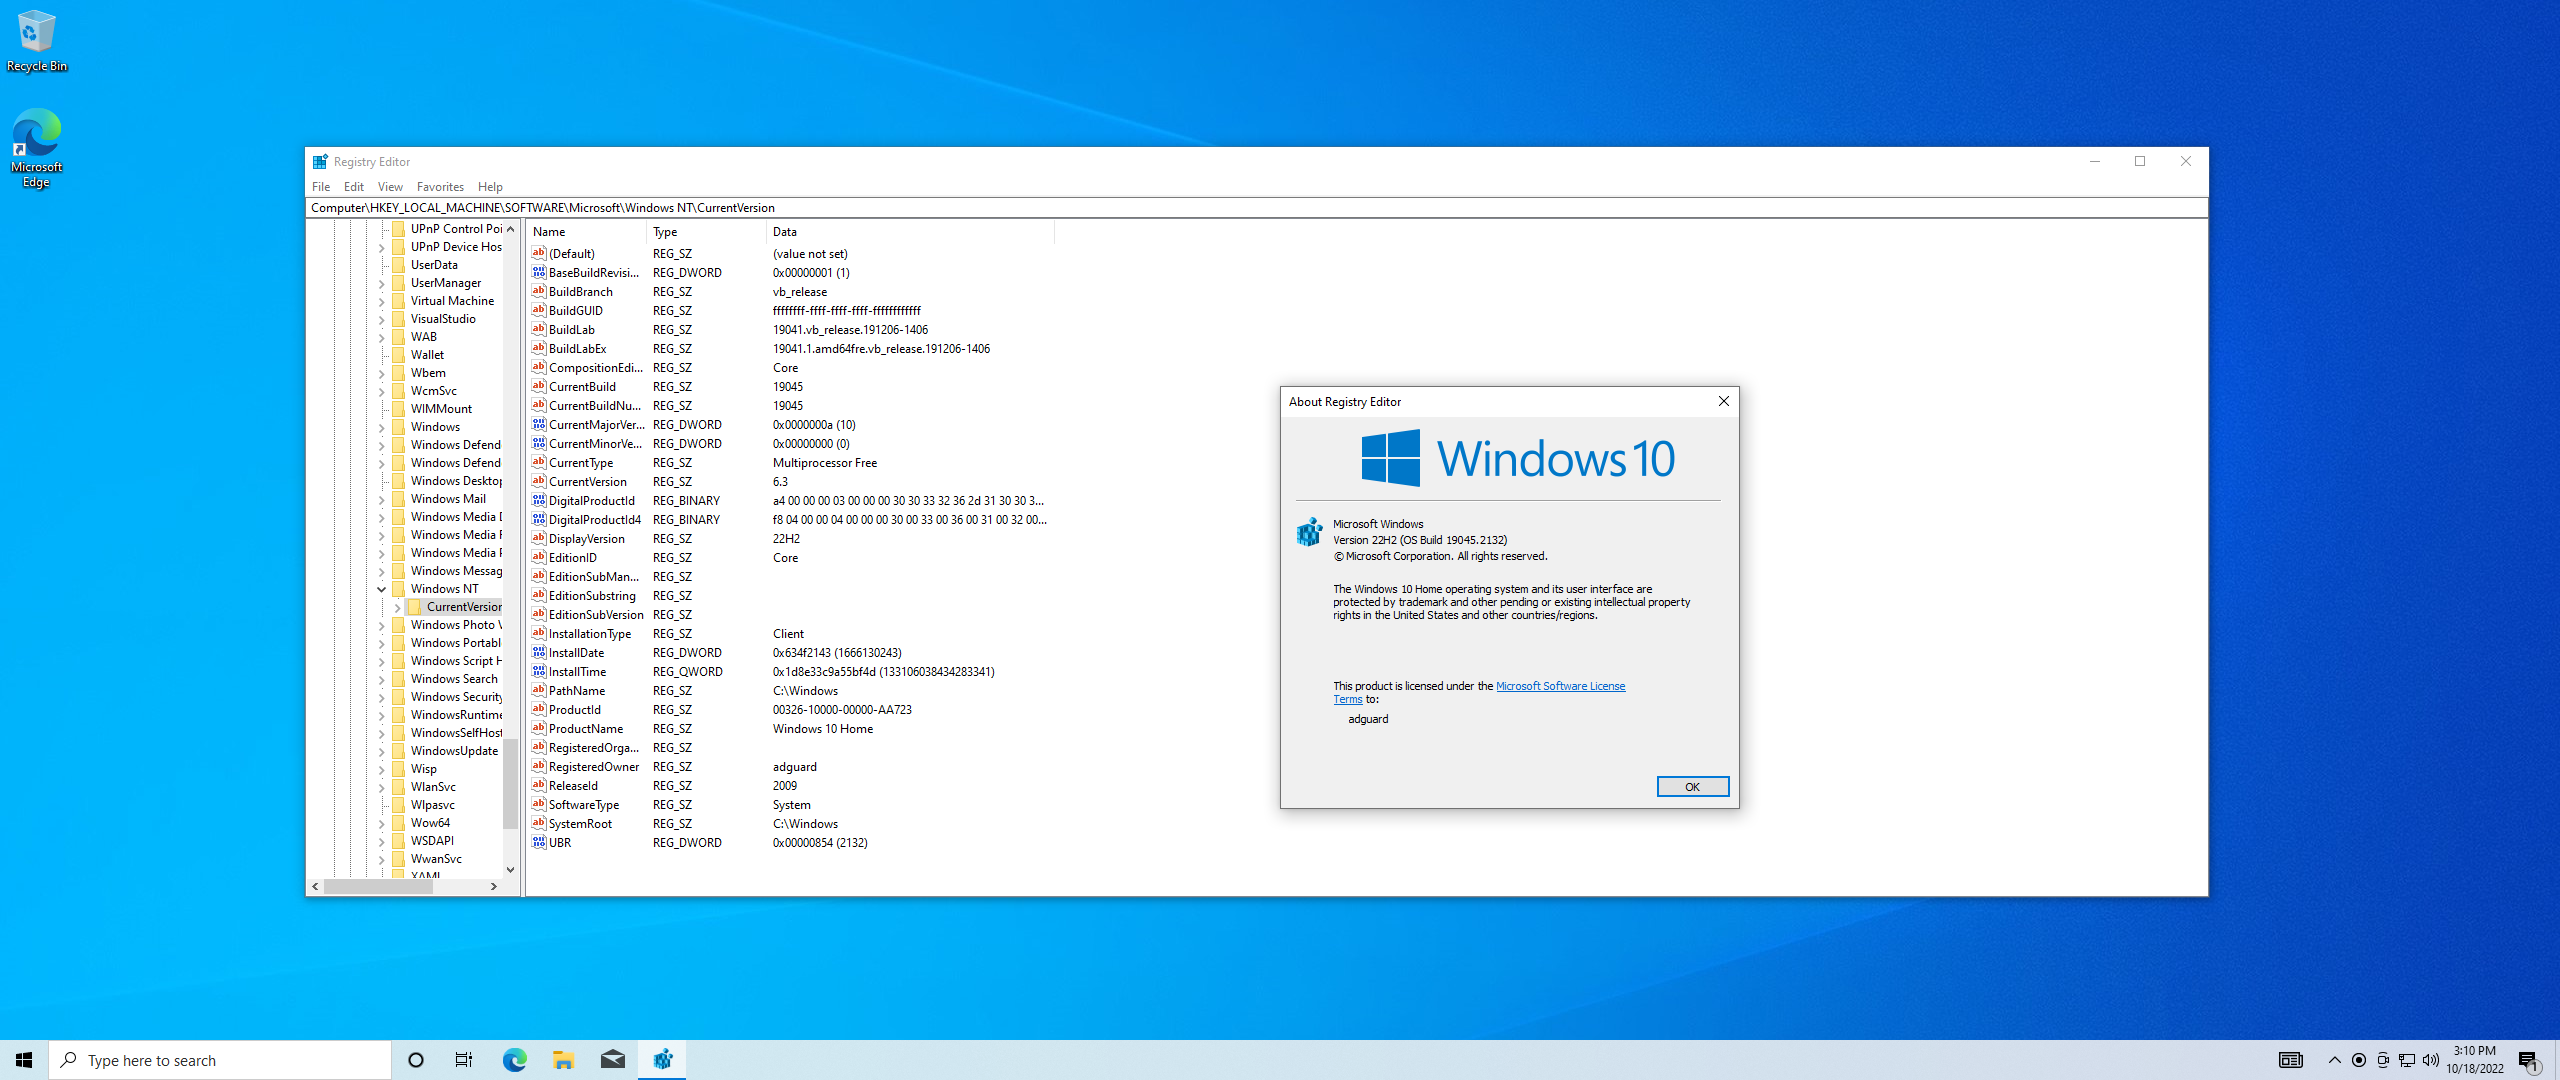Select the UBR DWORD value icon
2560x1080 pixels.
(539, 842)
